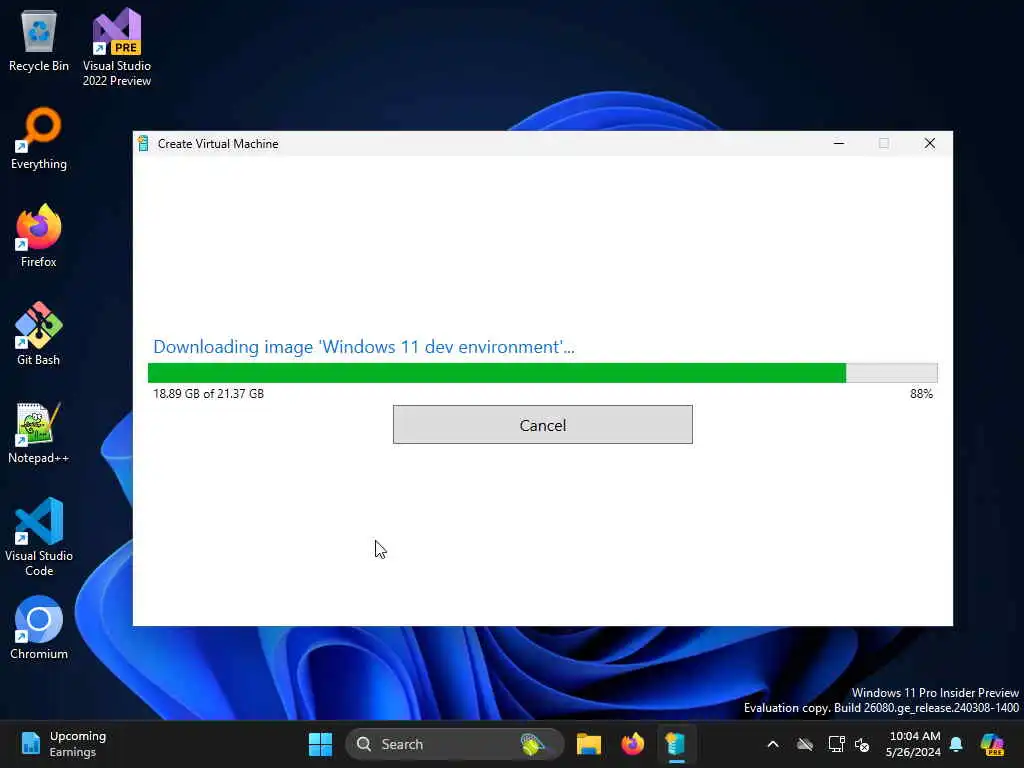1024x768 pixels.
Task: Minimize the Create Virtual Machine window
Action: click(839, 143)
